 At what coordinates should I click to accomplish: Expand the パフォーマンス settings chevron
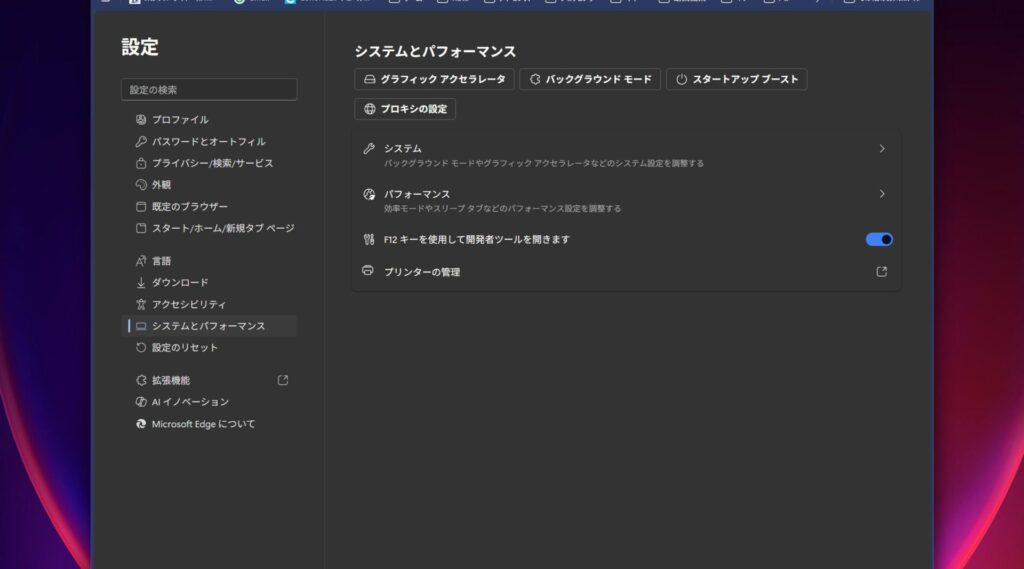click(881, 194)
